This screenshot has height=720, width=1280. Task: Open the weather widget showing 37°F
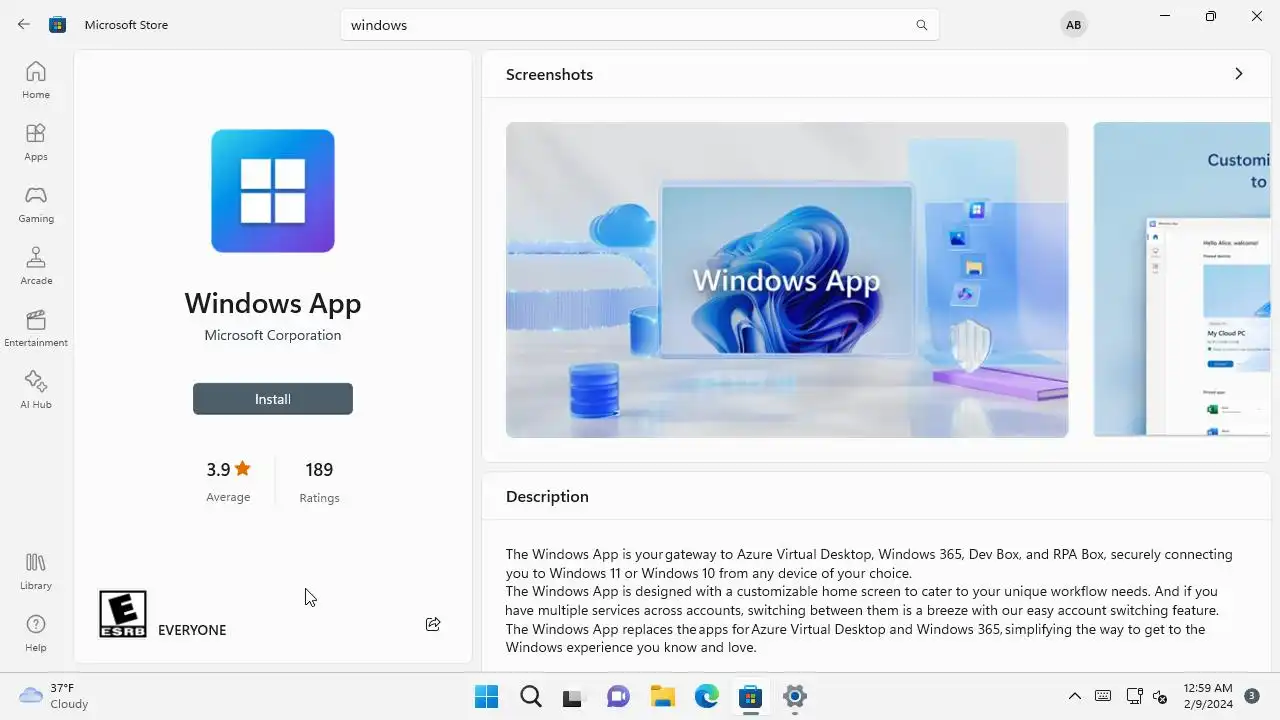click(x=55, y=696)
